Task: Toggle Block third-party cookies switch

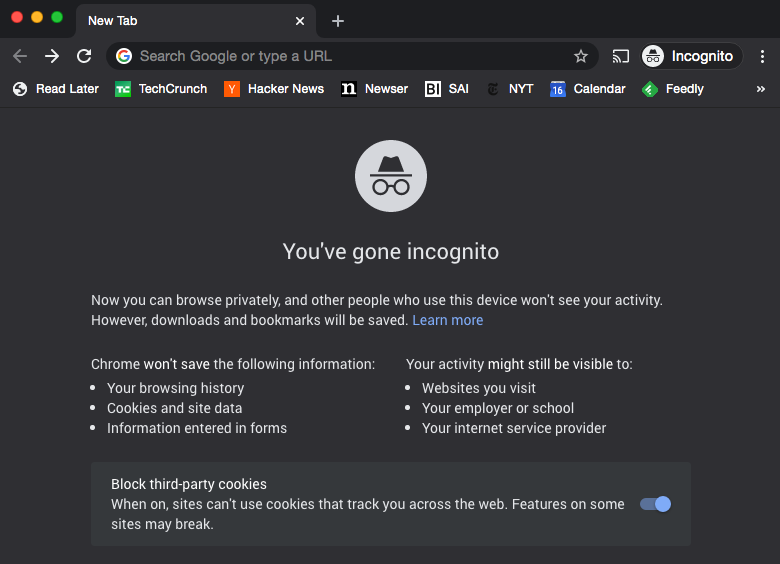Action: [x=656, y=504]
